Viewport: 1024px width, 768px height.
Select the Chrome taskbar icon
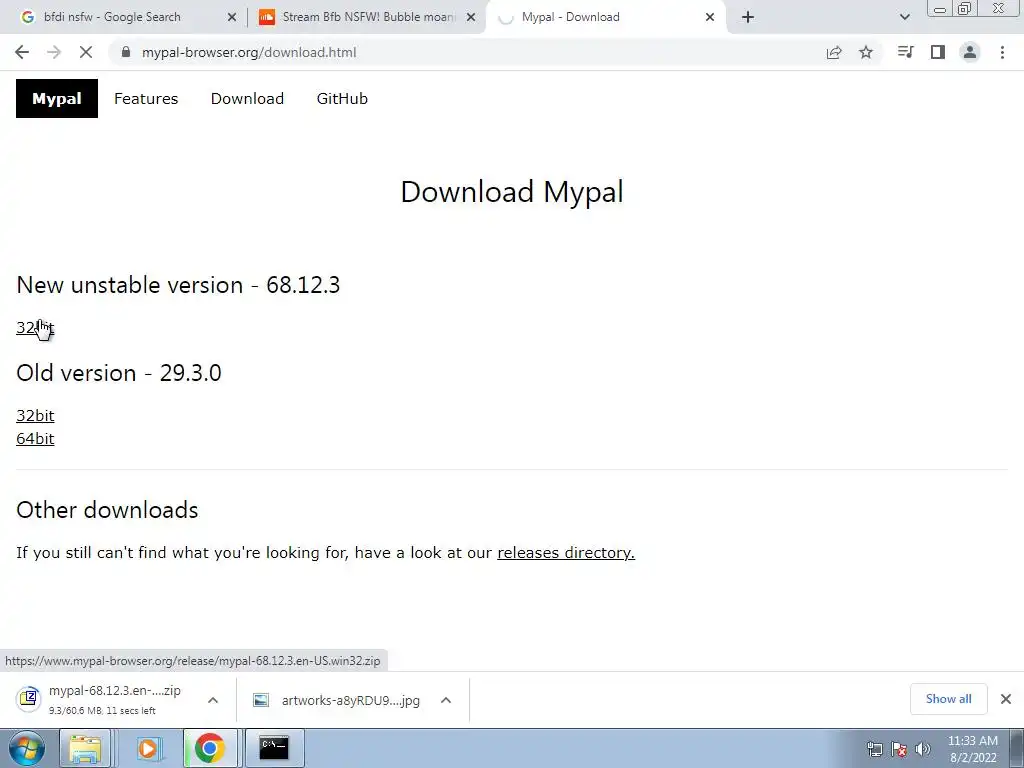click(209, 748)
